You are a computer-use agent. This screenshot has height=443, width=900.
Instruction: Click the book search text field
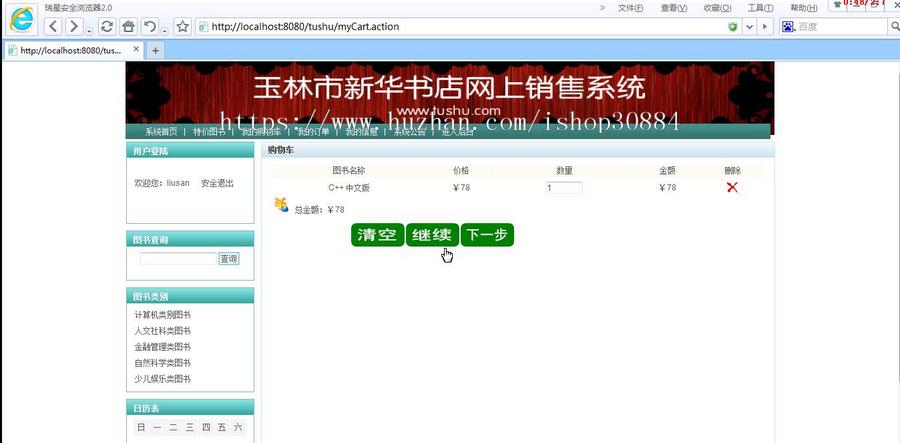(x=179, y=259)
